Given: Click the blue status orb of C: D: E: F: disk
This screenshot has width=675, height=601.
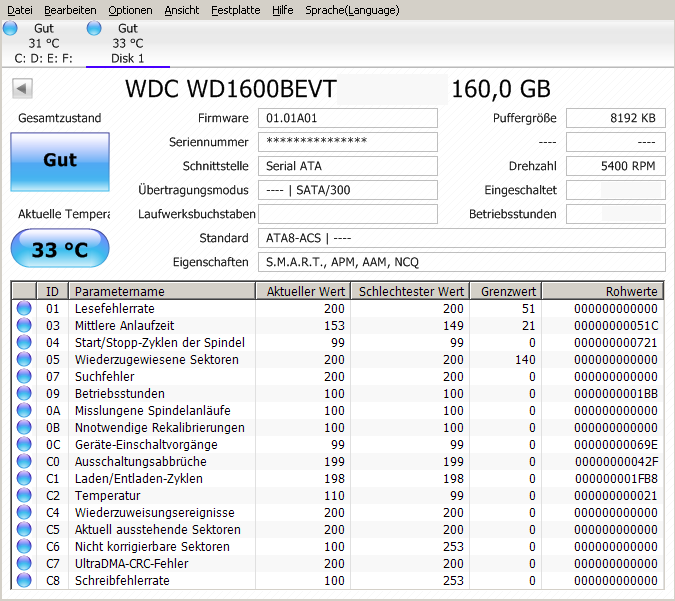Looking at the screenshot, I should [10, 28].
